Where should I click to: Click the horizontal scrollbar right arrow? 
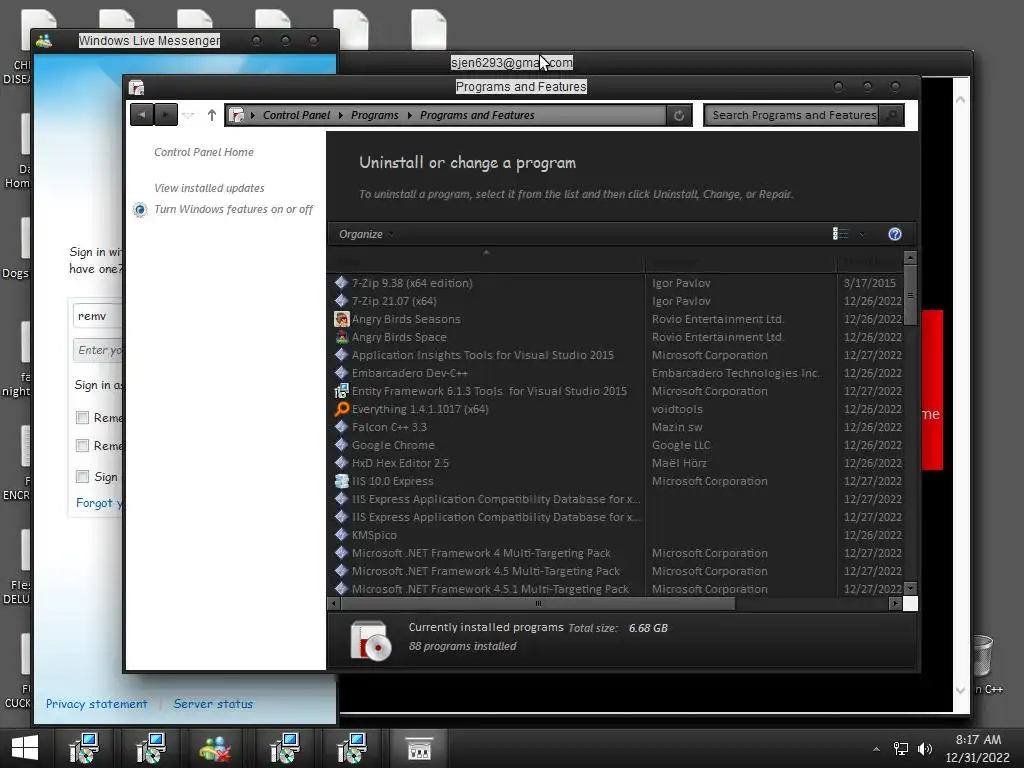tap(895, 603)
